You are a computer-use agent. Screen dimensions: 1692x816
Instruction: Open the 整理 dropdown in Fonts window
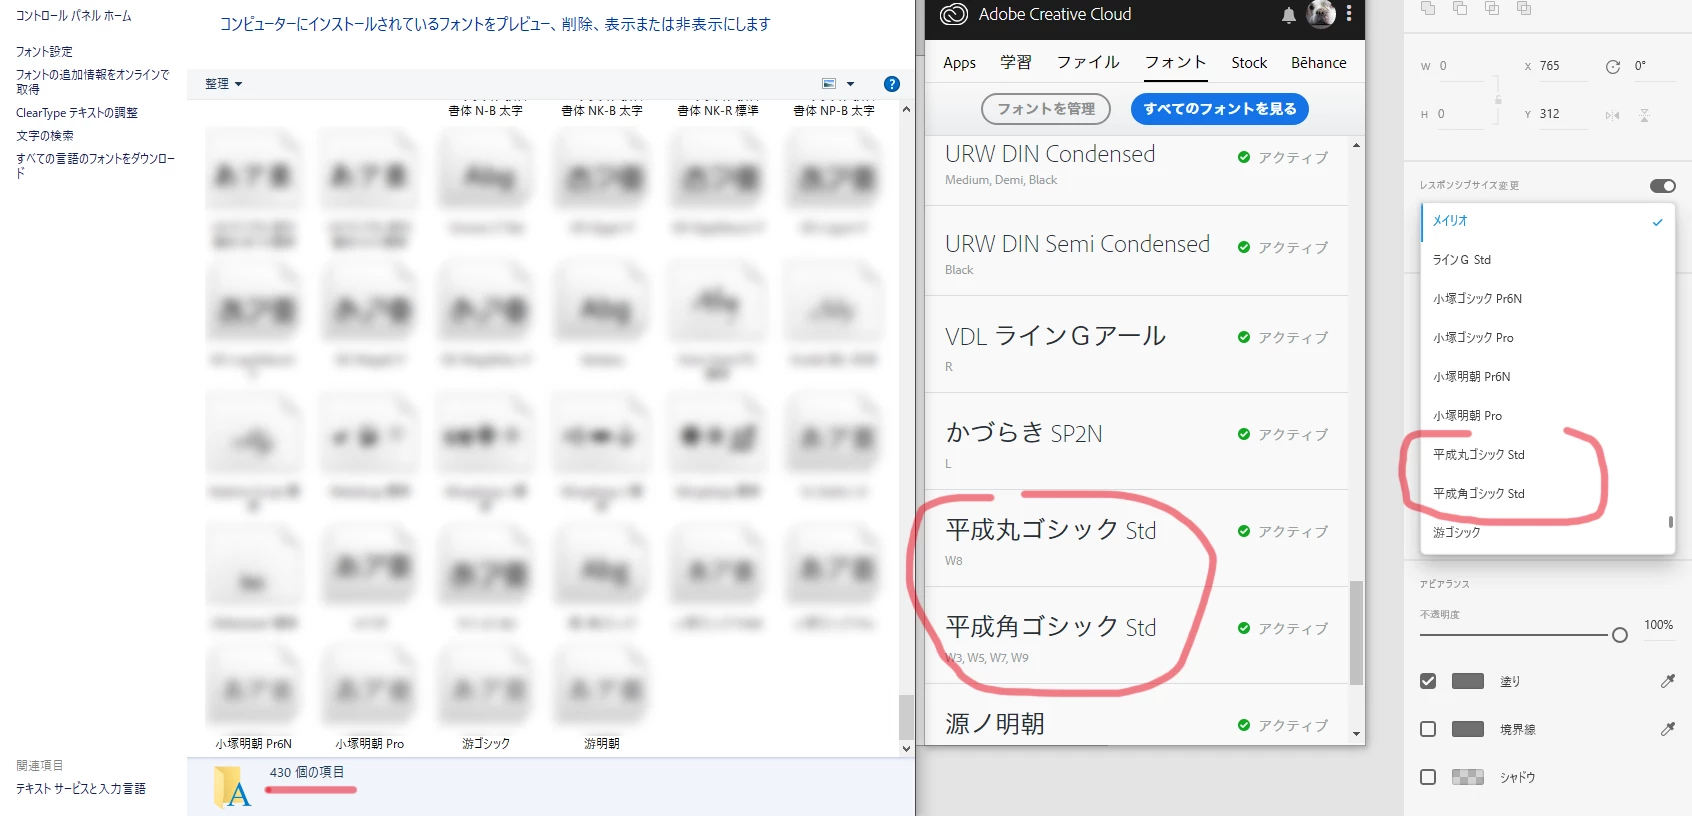223,84
